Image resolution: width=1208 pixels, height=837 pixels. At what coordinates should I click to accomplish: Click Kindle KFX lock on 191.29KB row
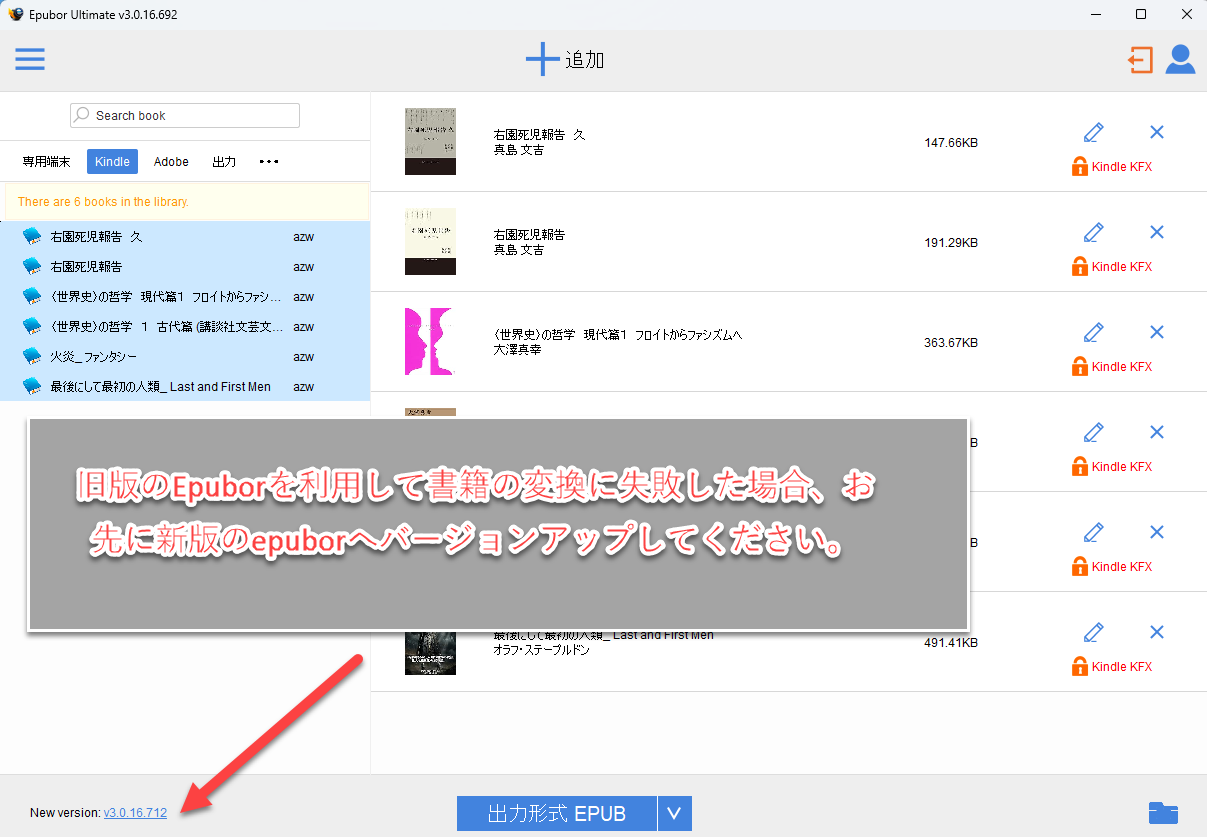(1112, 267)
